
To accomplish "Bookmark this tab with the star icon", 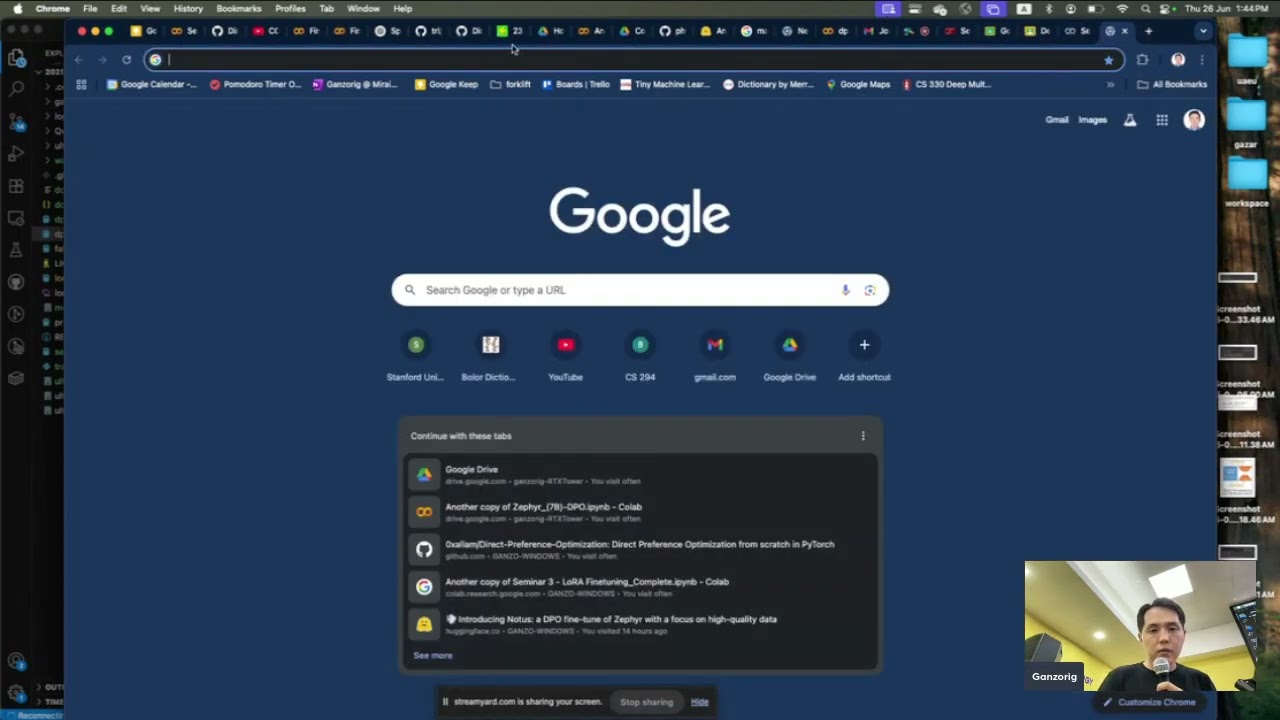I will click(1108, 60).
